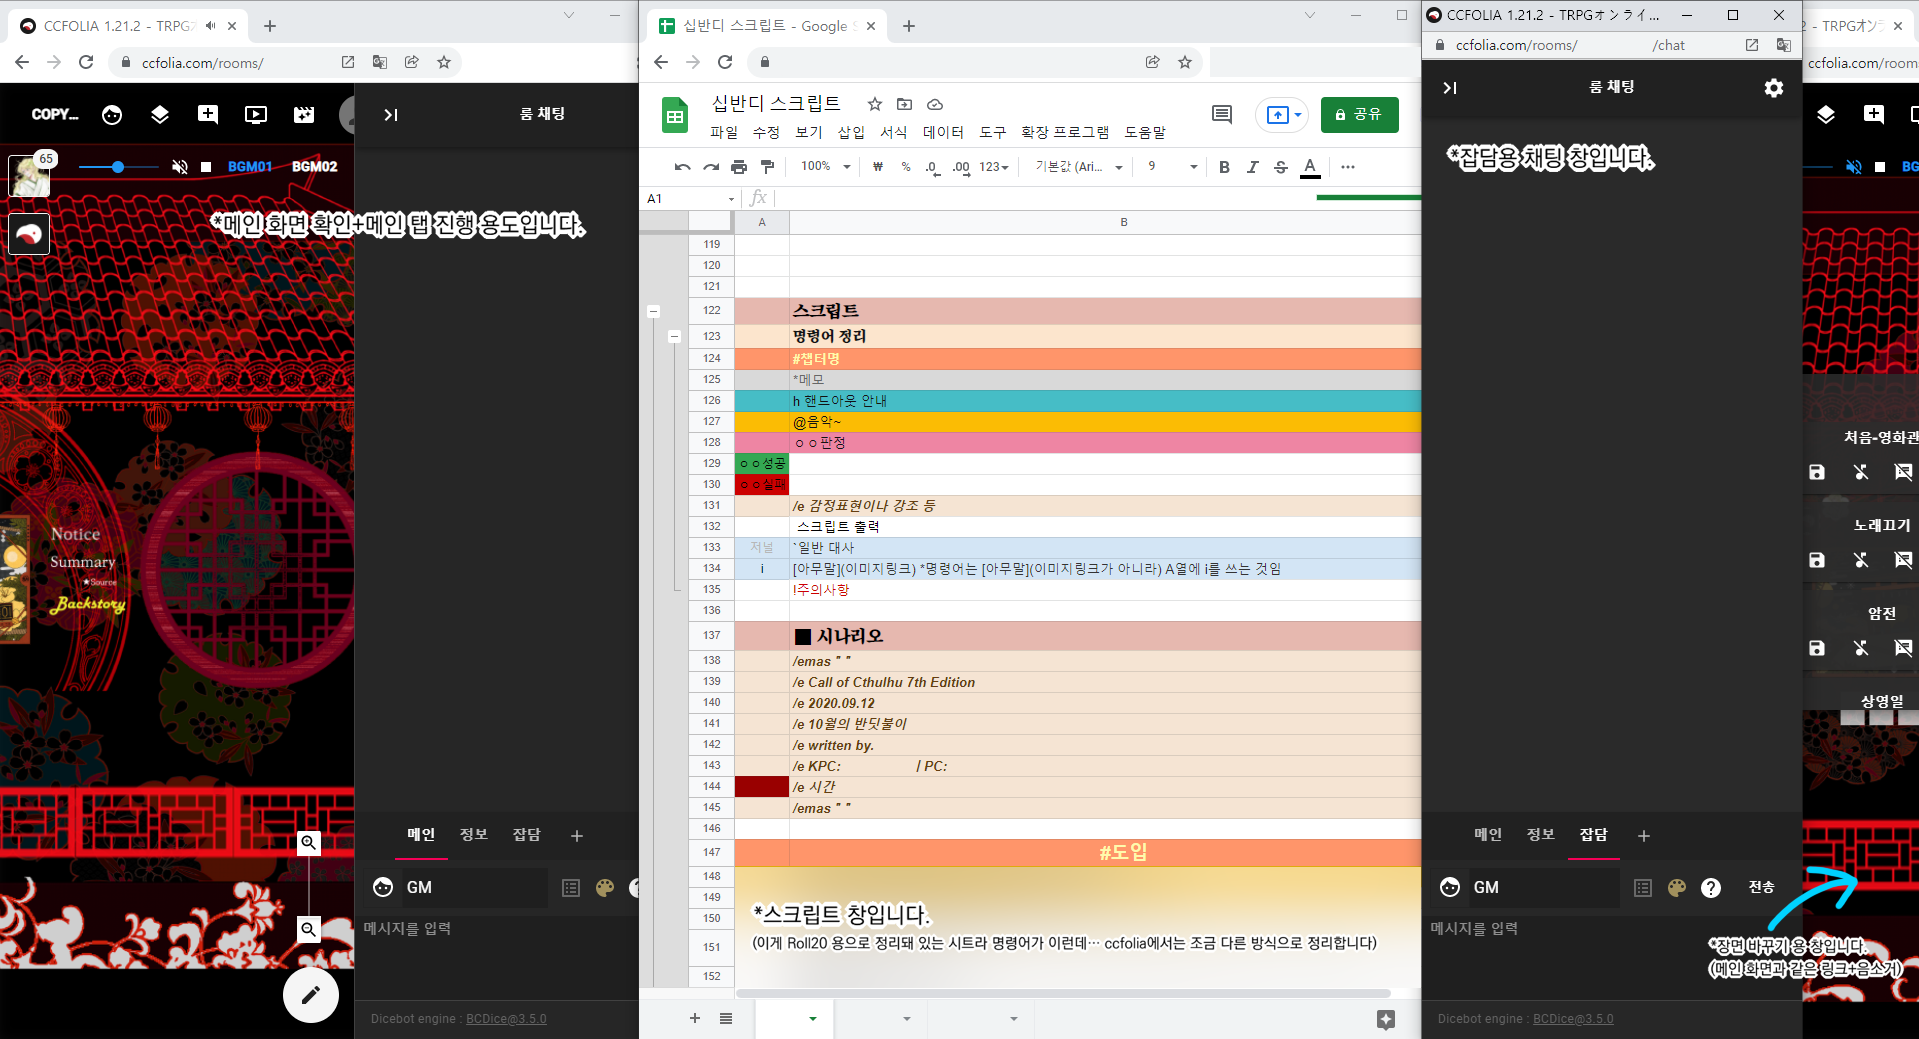Click the message input in left chat
The image size is (1919, 1039).
click(x=497, y=929)
